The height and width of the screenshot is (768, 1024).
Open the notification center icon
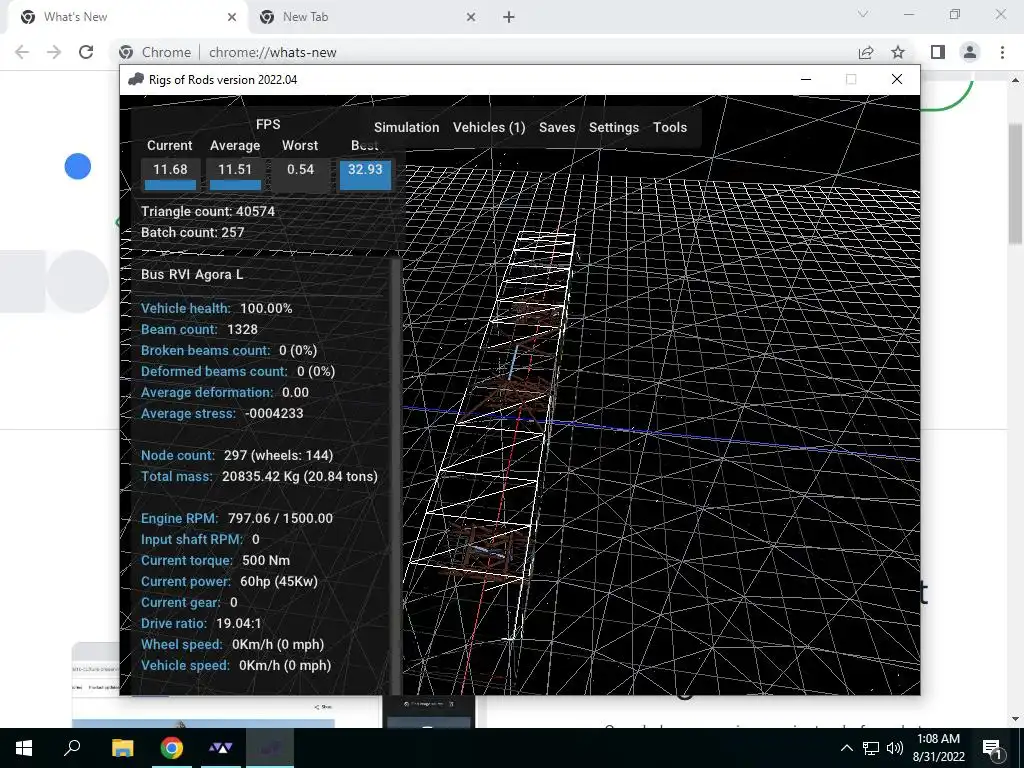992,748
